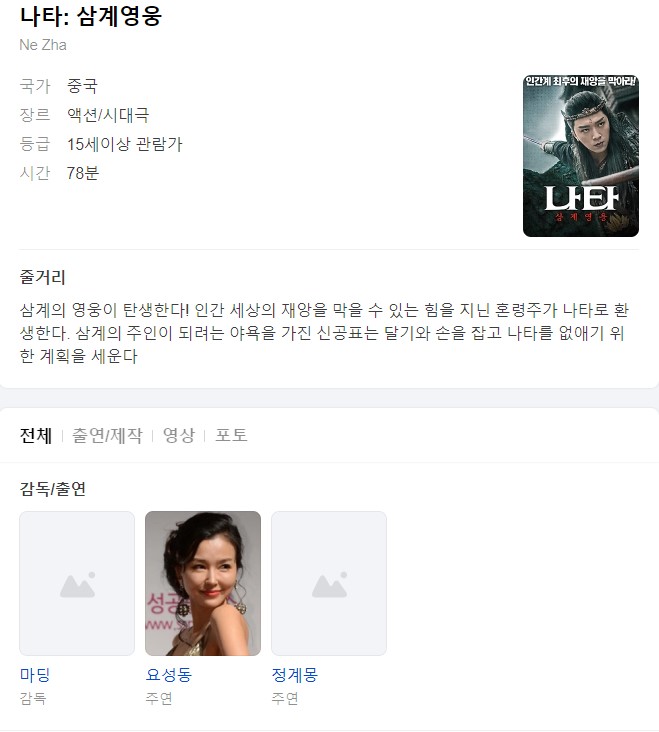Viewport: 659px width, 732px height.
Task: Click the placeholder image icon for 마딩
Action: point(77,584)
